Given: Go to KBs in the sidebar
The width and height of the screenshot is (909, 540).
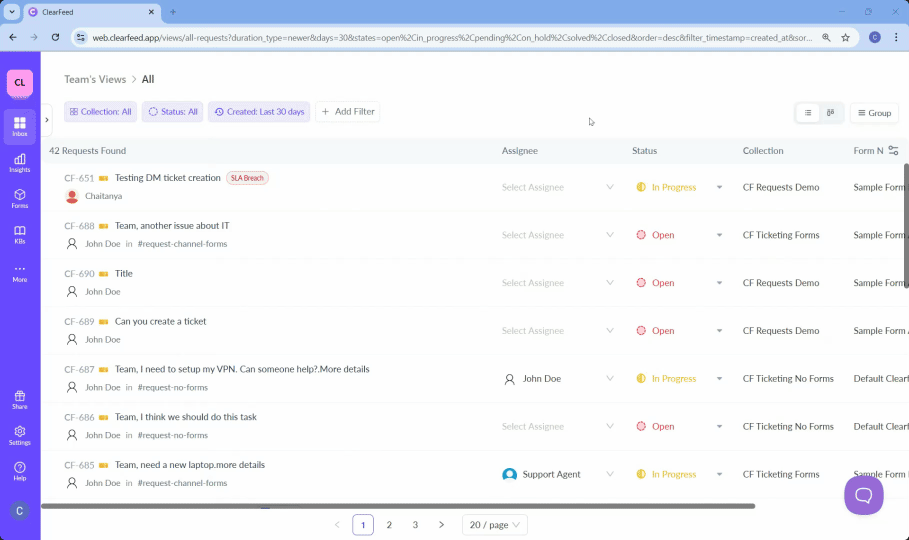Looking at the screenshot, I should click(x=20, y=234).
